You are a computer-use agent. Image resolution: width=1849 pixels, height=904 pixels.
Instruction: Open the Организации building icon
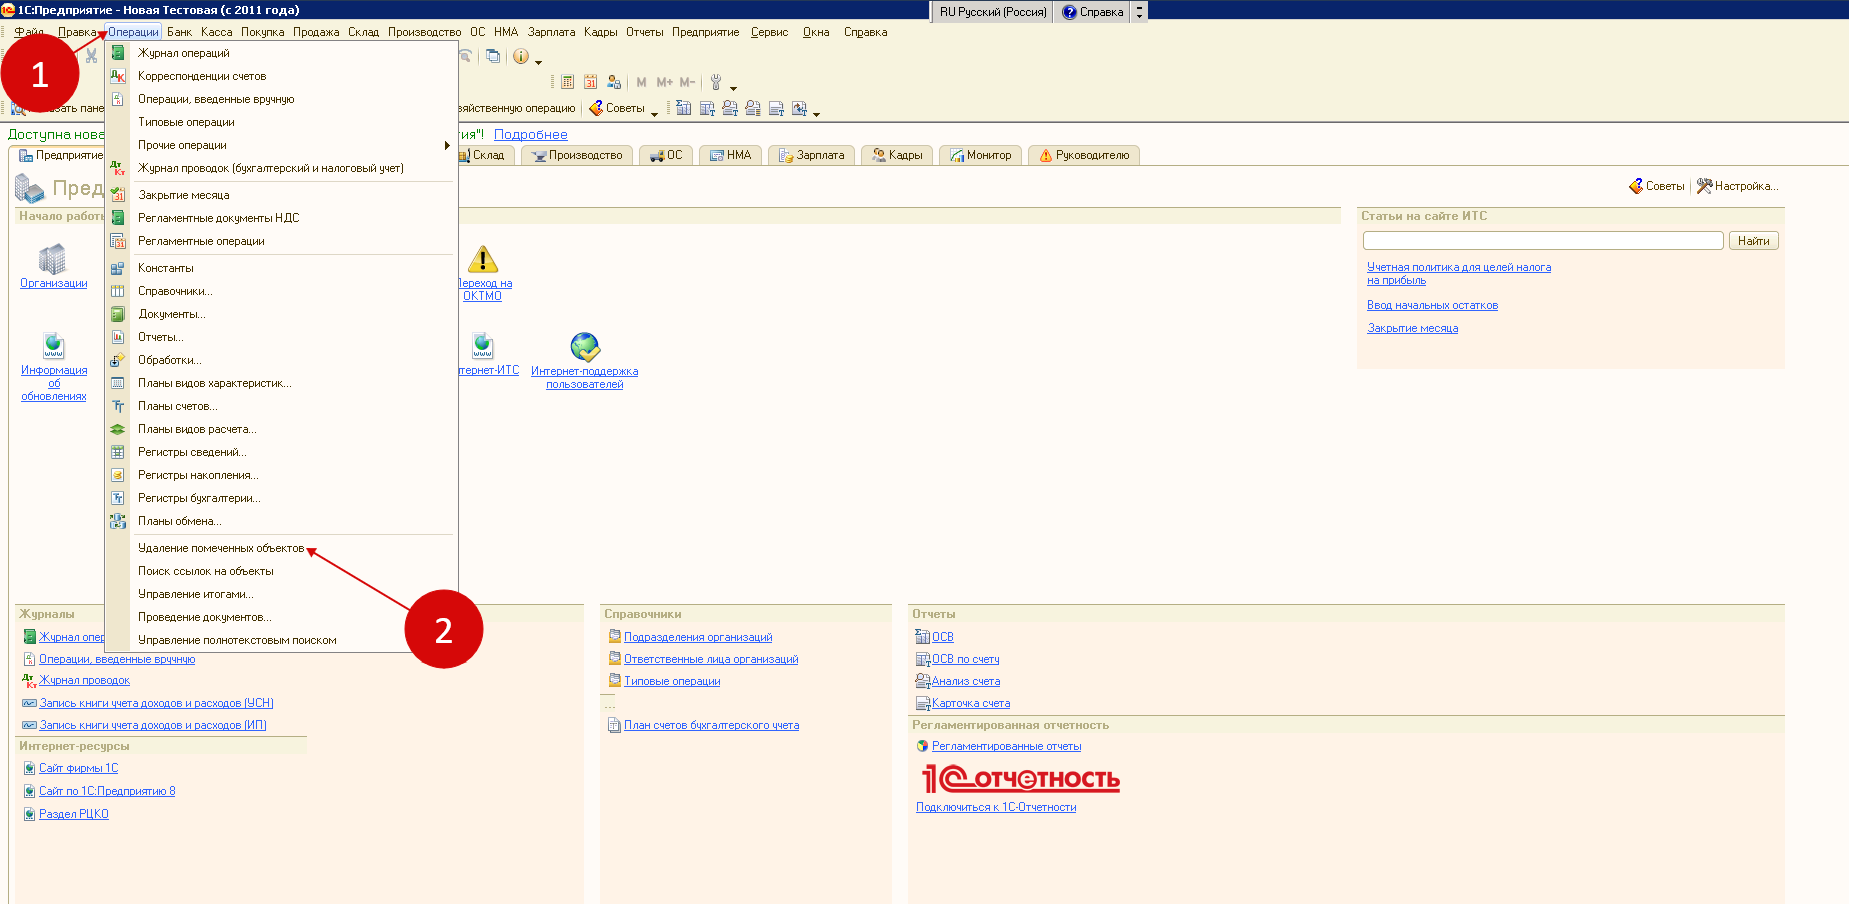52,259
